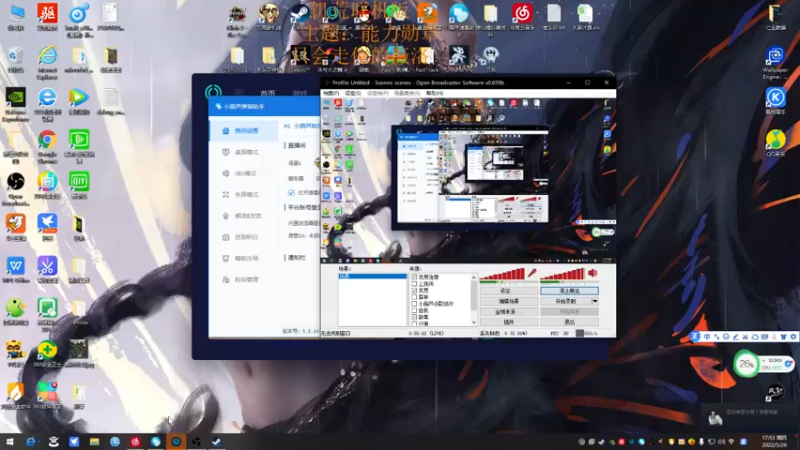Open iQIYI desktop icon

pos(79,186)
